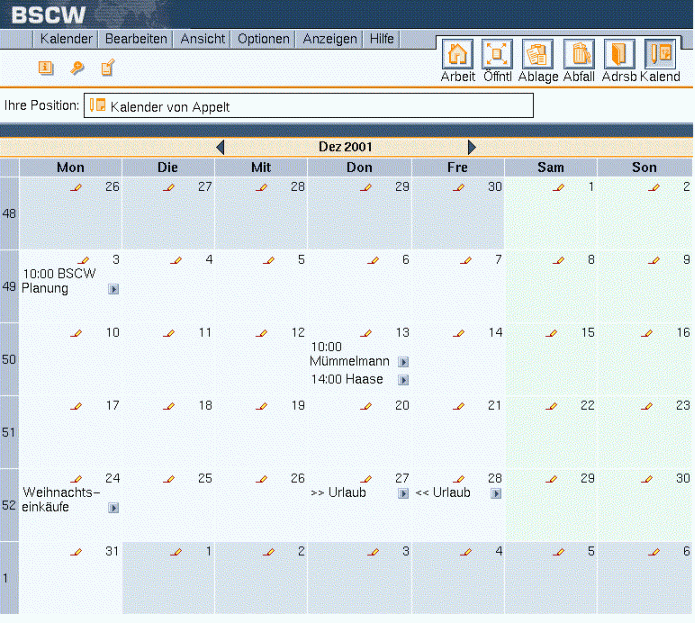
Task: Open the Bearbeiten menu
Action: 136,39
